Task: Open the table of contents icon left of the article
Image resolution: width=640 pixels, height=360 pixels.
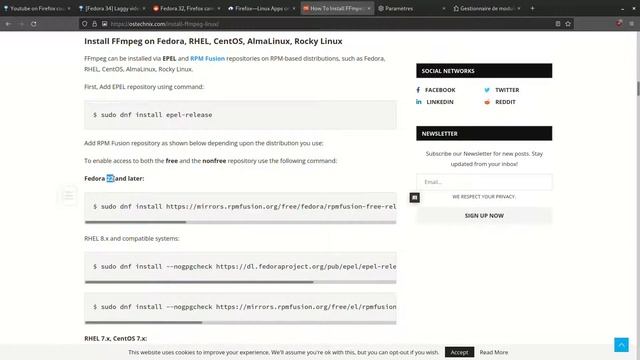Action: click(68, 195)
